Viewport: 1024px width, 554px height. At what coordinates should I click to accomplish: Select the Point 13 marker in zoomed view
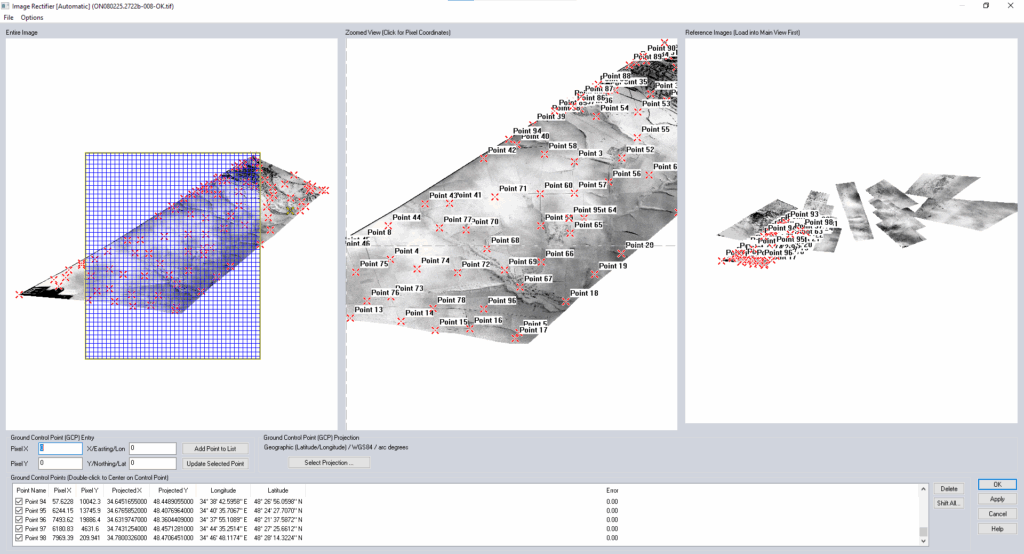tap(351, 317)
